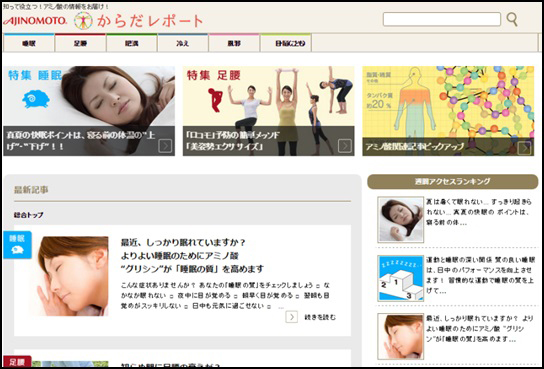Screen dimensions: 544x369
Task: Open the 特集 睡眠 sleeping woman banner
Action: [x=89, y=111]
